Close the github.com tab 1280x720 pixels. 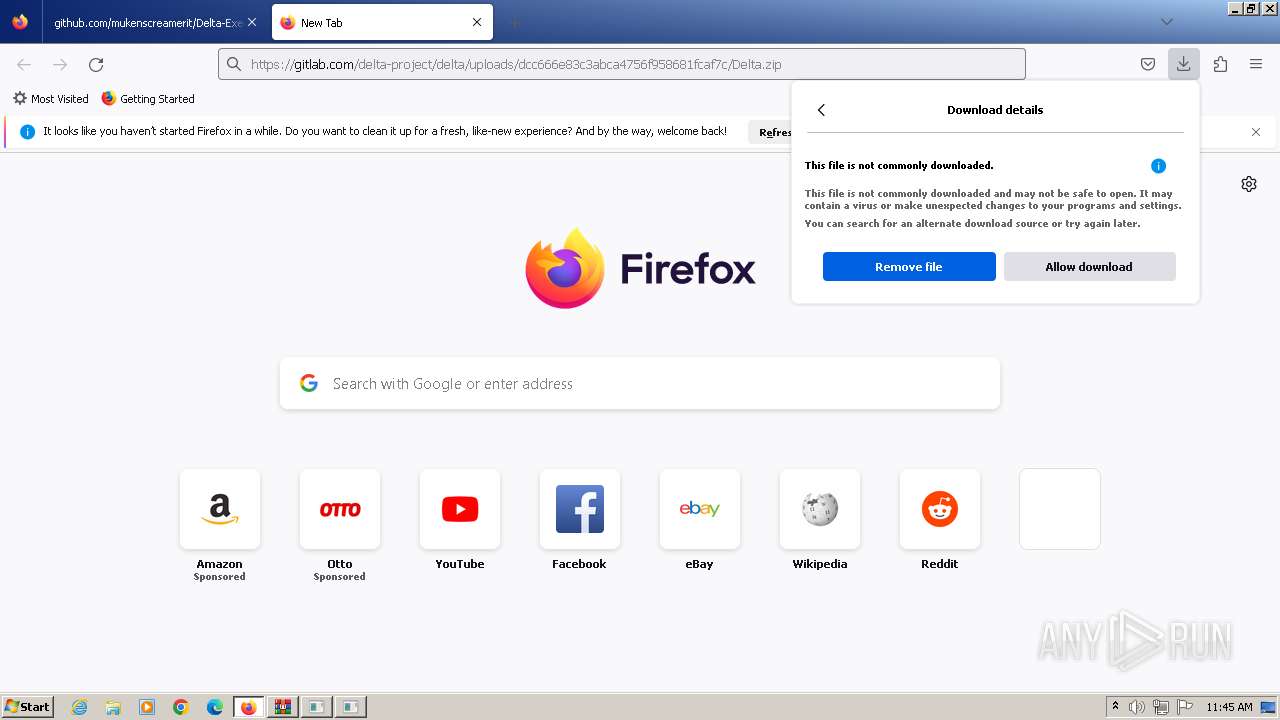[x=251, y=22]
